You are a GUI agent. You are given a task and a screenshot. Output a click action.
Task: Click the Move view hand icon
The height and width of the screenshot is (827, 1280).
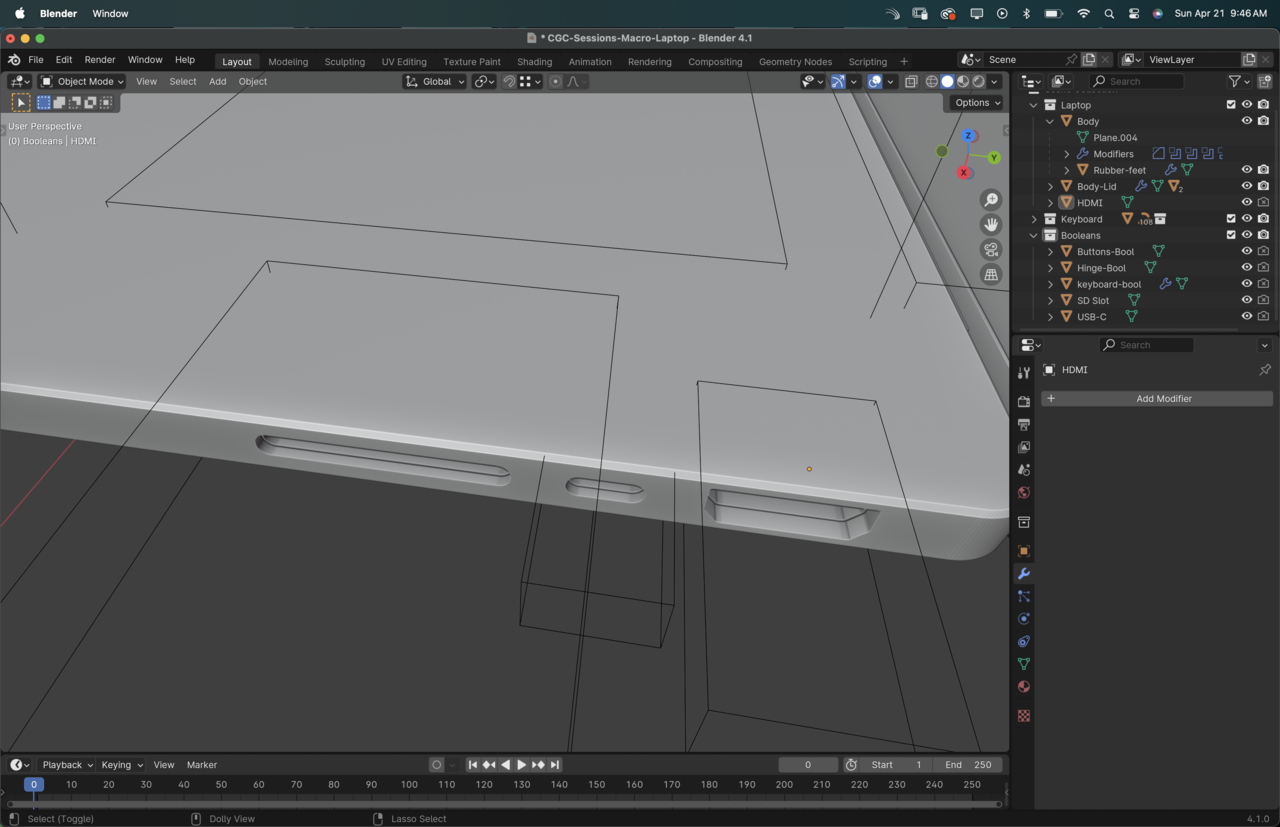coord(991,225)
